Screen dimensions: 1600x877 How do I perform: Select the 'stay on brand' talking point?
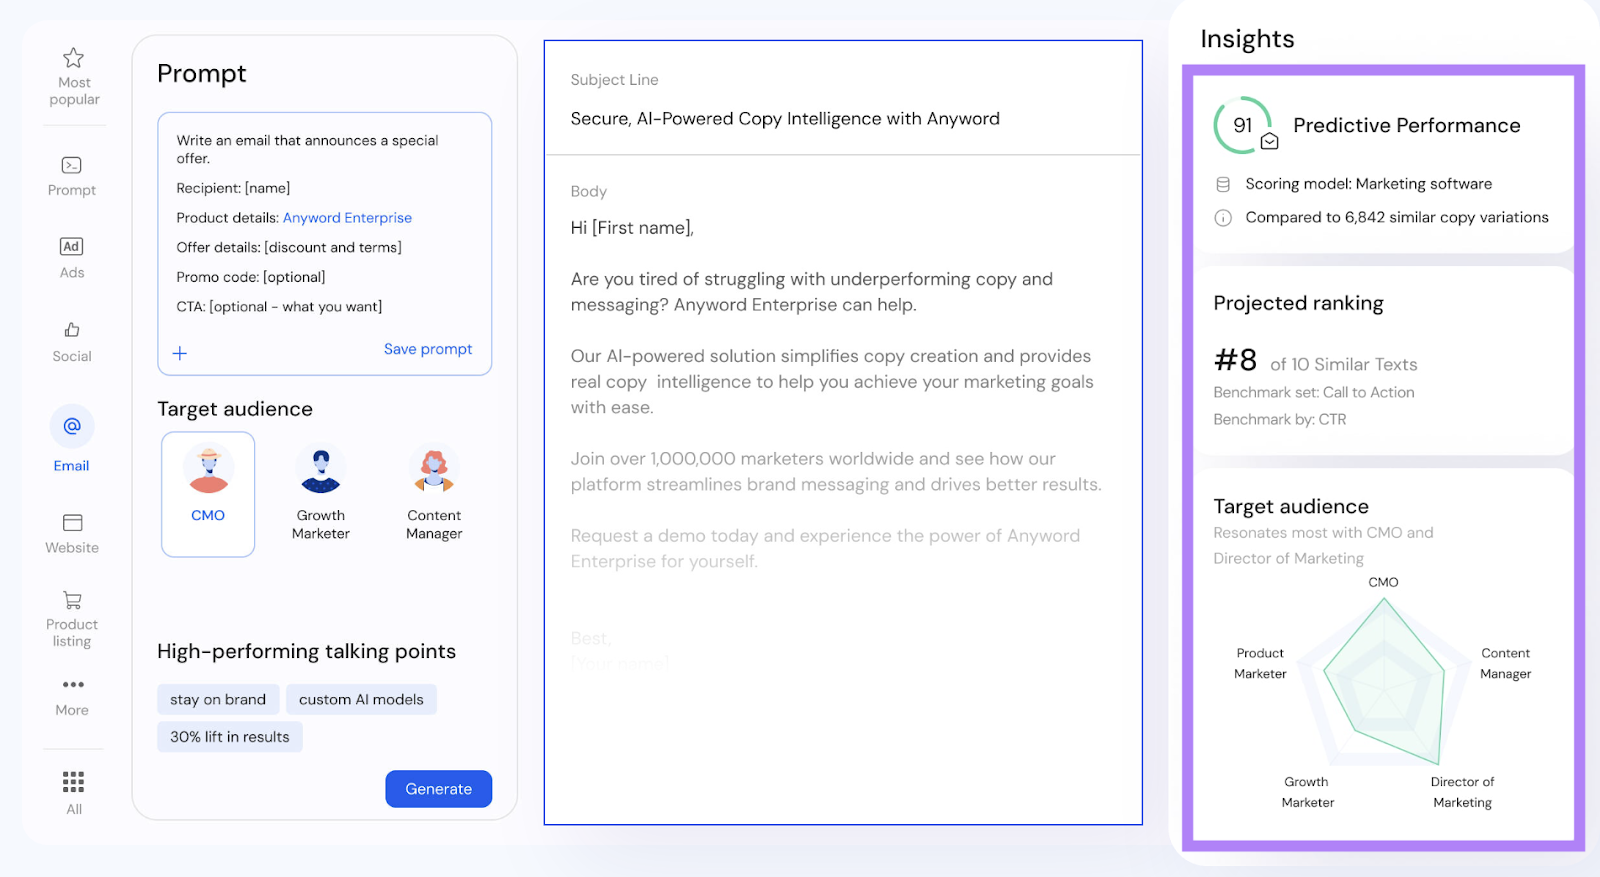point(218,700)
